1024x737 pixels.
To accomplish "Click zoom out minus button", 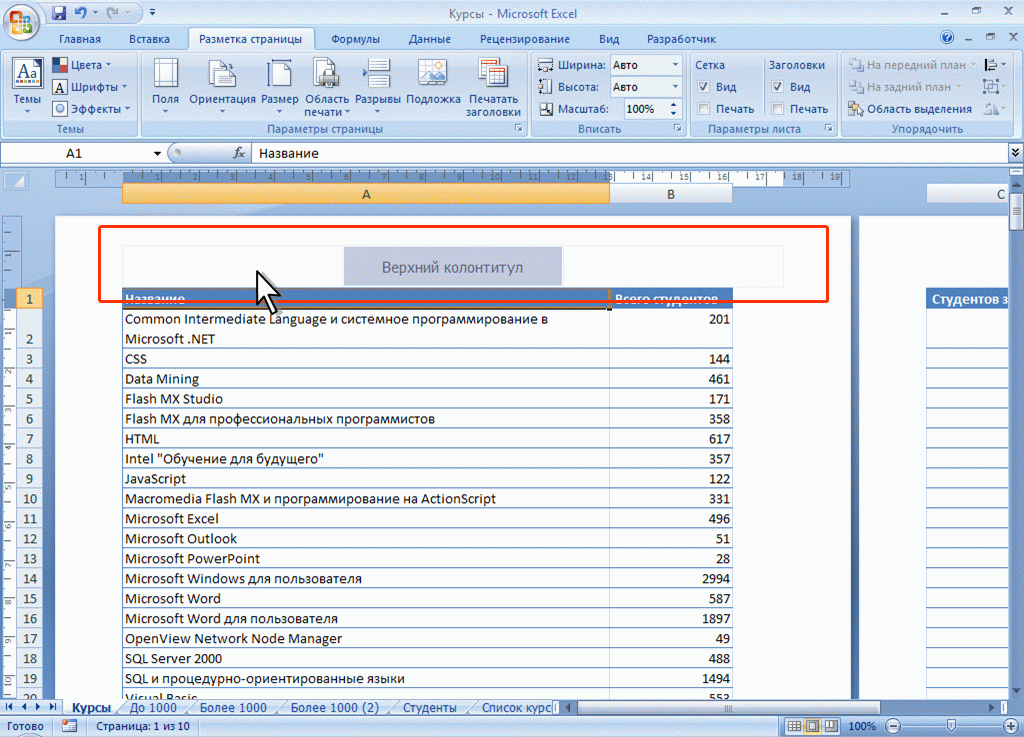I will [x=893, y=726].
